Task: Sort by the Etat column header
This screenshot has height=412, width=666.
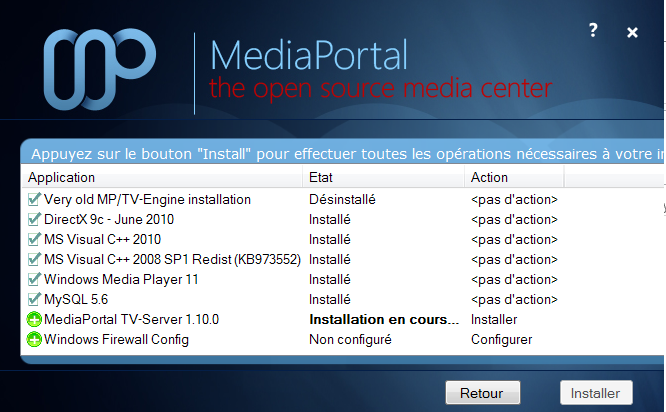Action: tap(383, 177)
